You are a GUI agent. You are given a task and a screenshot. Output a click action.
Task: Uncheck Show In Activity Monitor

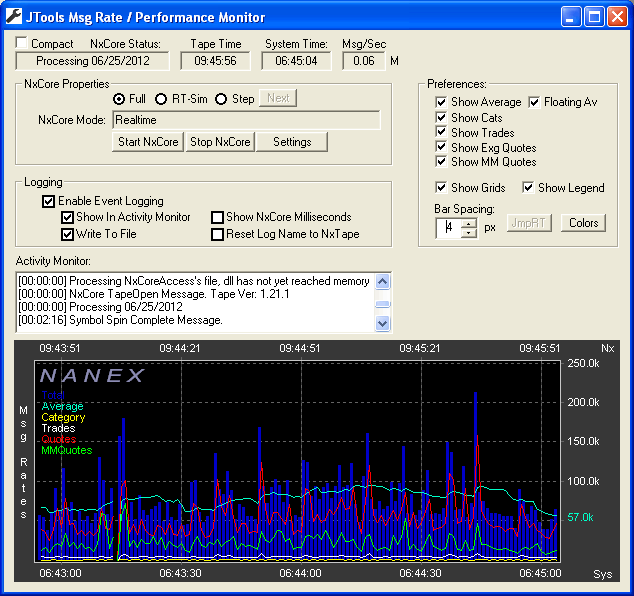[67, 218]
